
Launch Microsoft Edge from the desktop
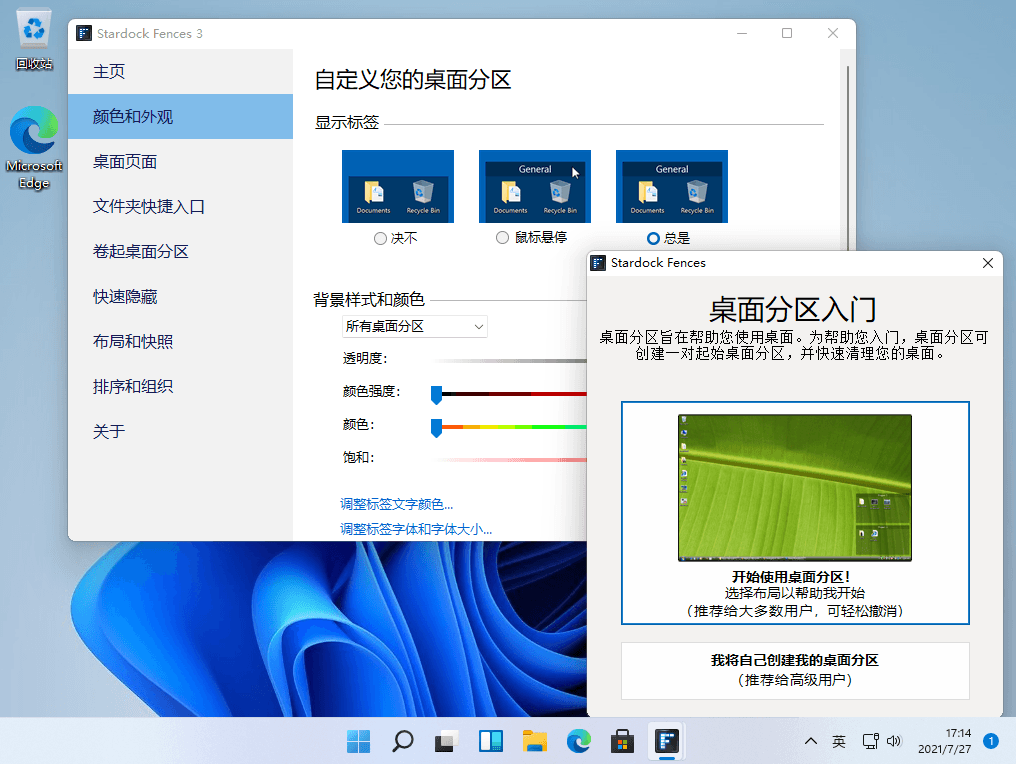(x=34, y=146)
